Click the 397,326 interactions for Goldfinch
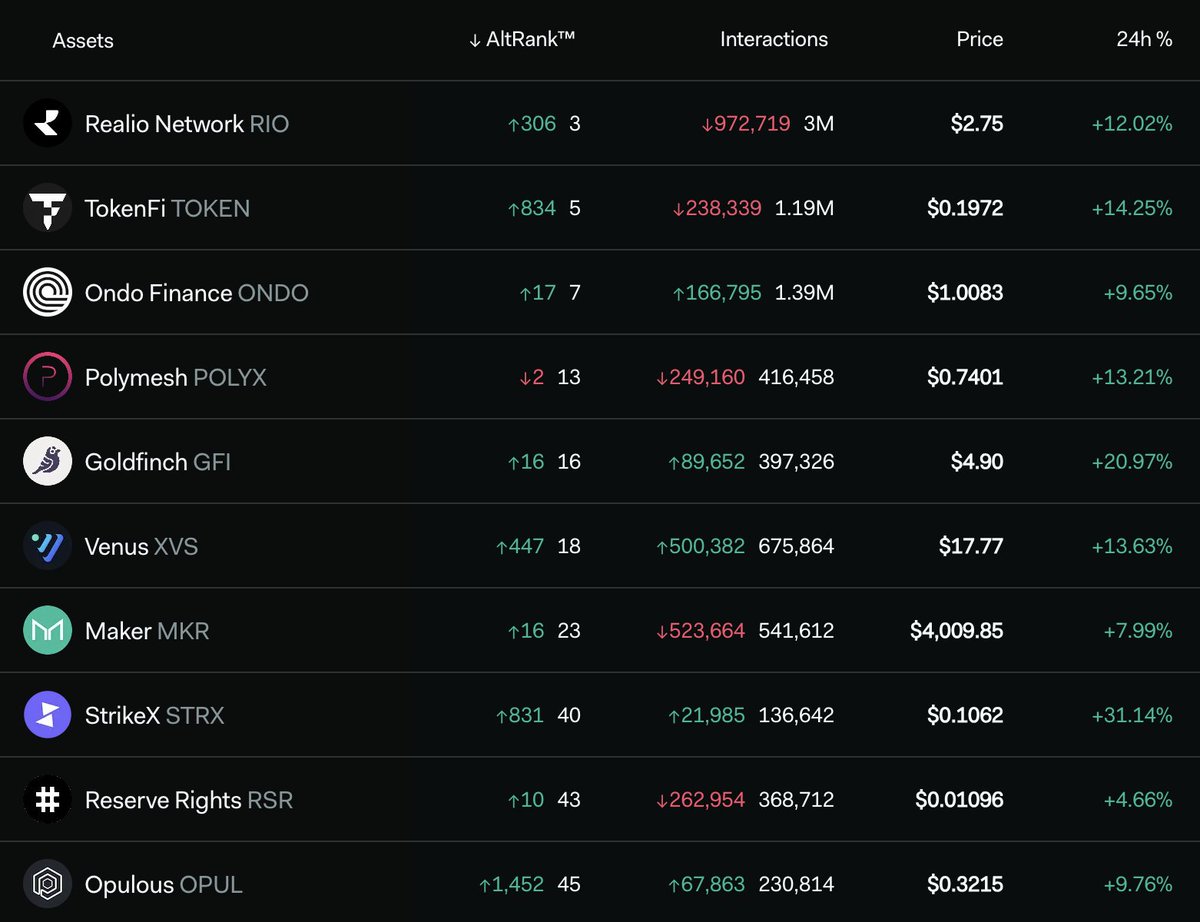The image size is (1200, 922). (796, 462)
